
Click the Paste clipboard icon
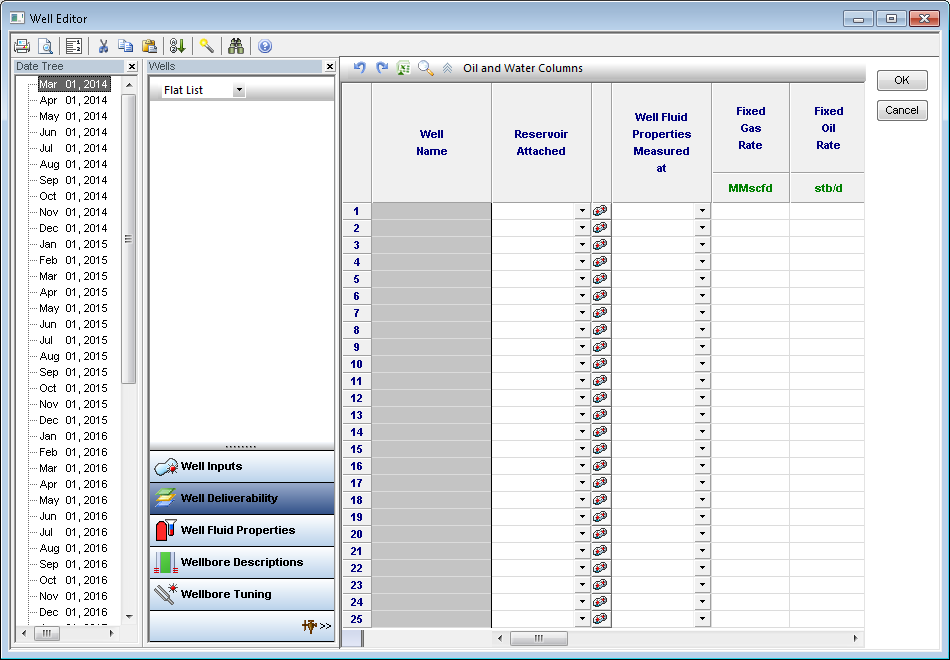(149, 46)
